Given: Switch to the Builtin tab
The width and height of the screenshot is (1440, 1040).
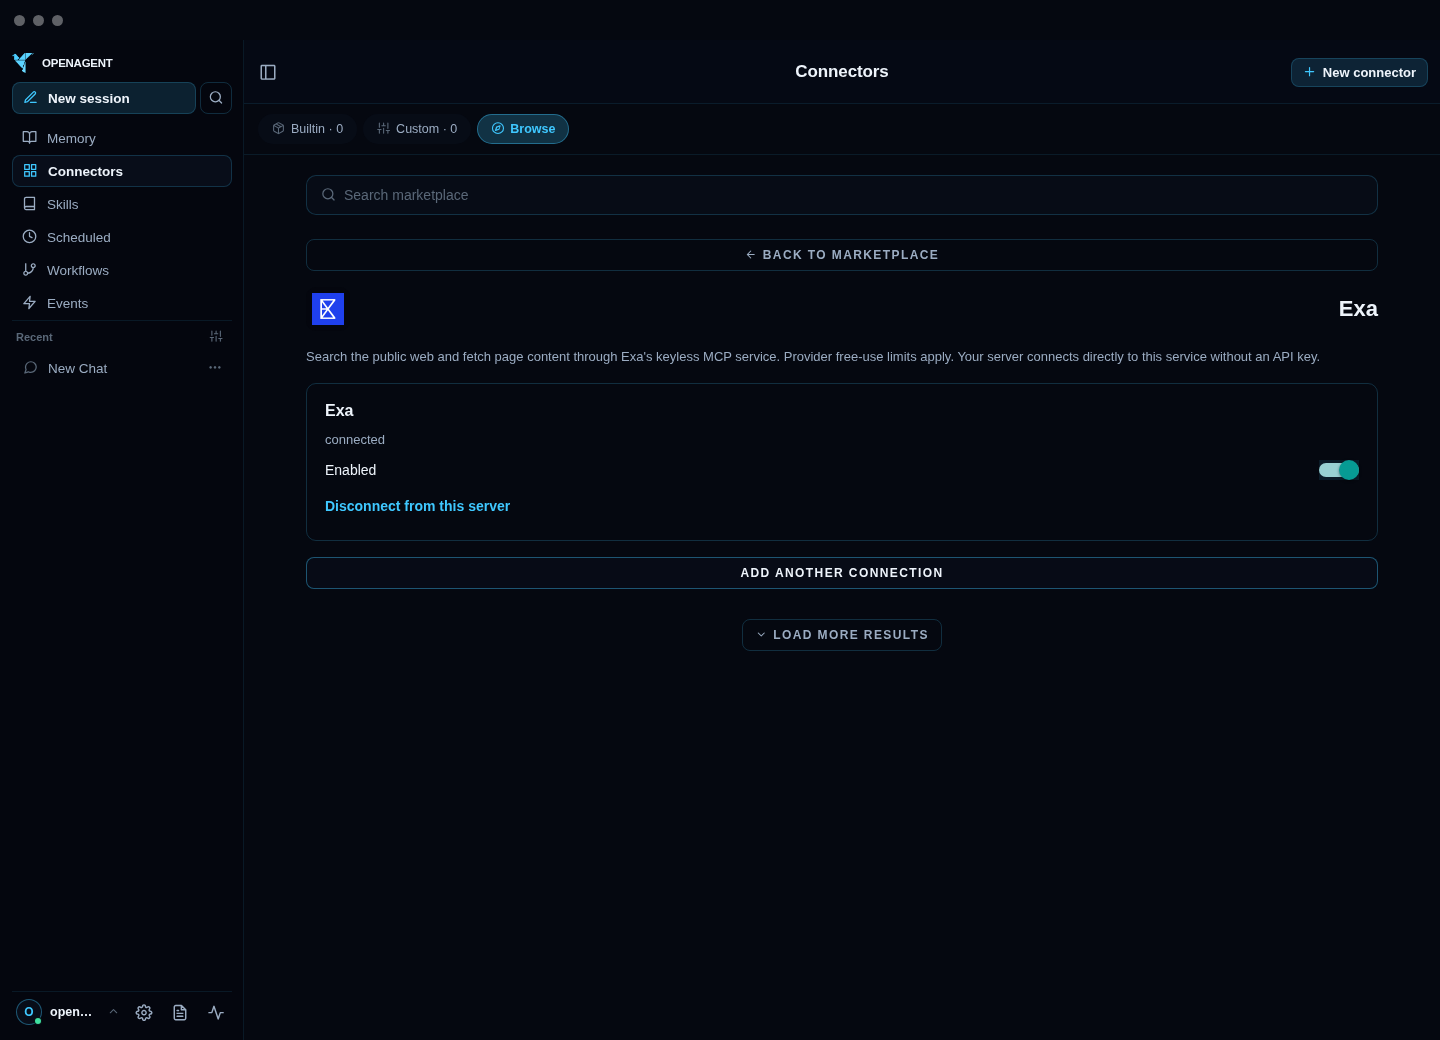Looking at the screenshot, I should (308, 129).
